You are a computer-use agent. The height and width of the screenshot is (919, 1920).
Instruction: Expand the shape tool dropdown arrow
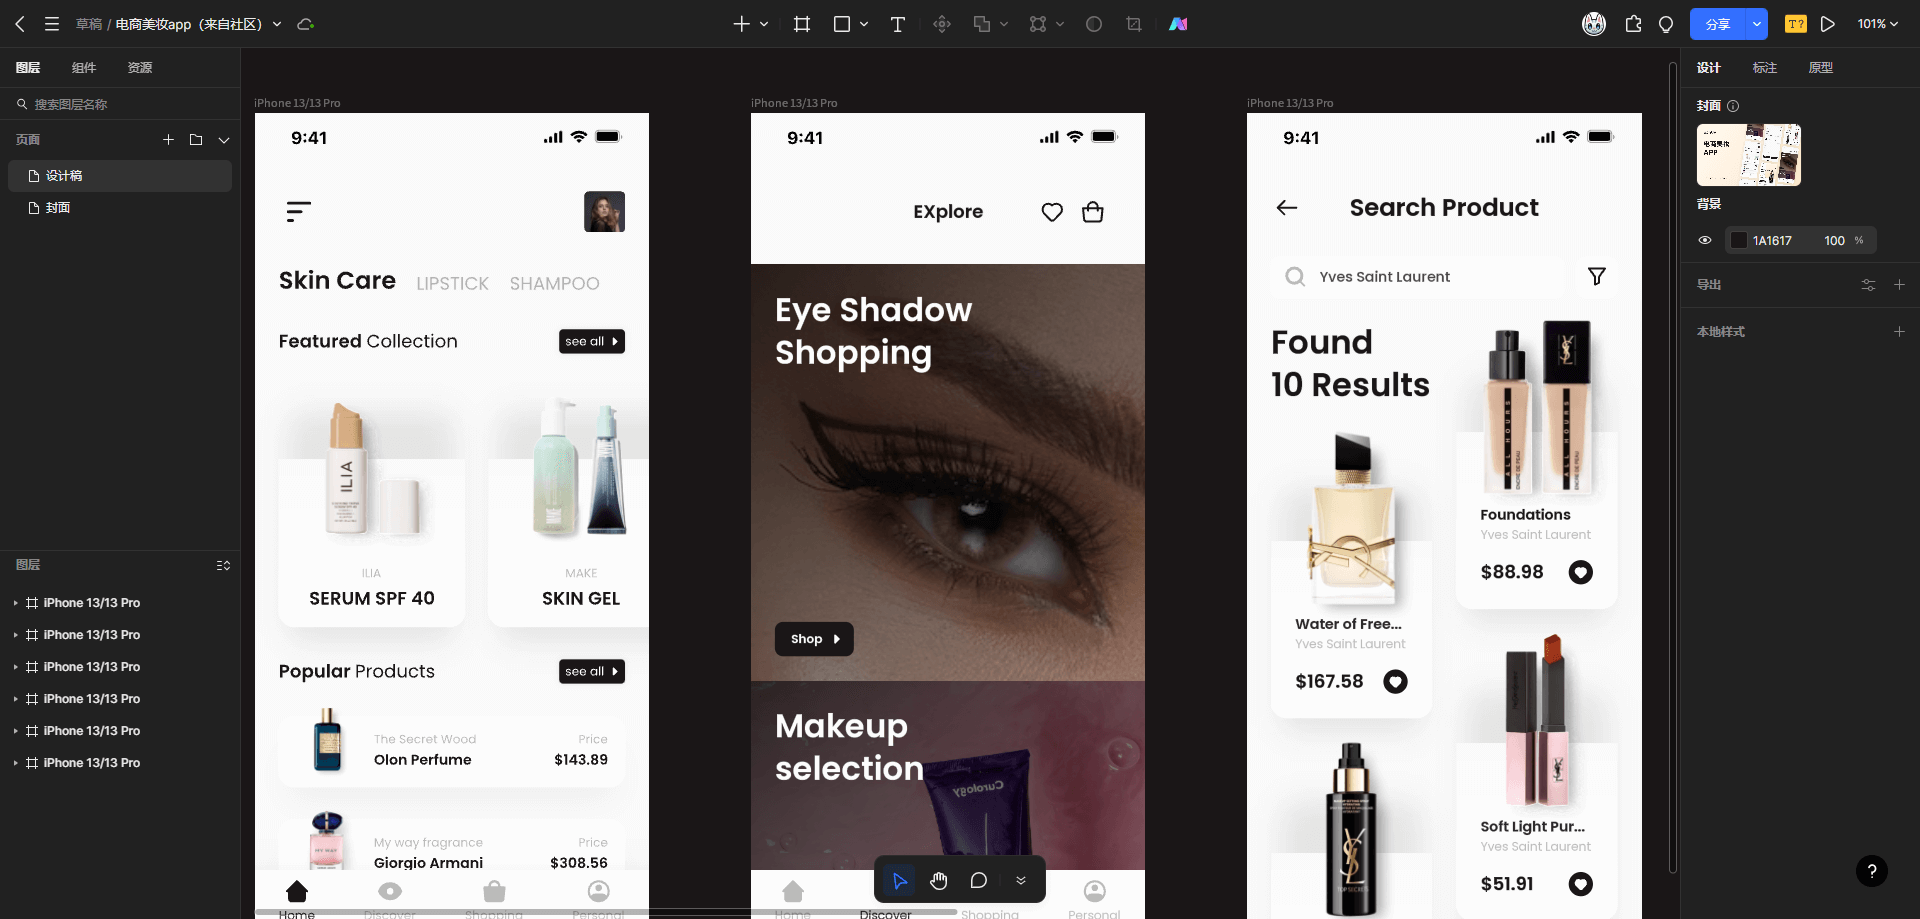point(864,24)
